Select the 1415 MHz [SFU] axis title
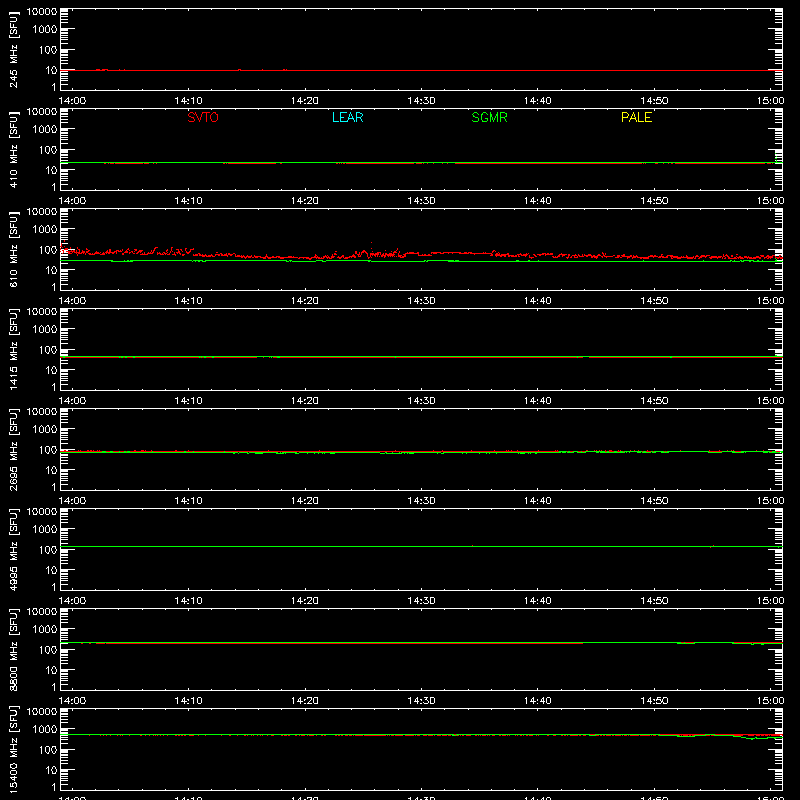Viewport: 800px width, 800px height. coord(14,349)
